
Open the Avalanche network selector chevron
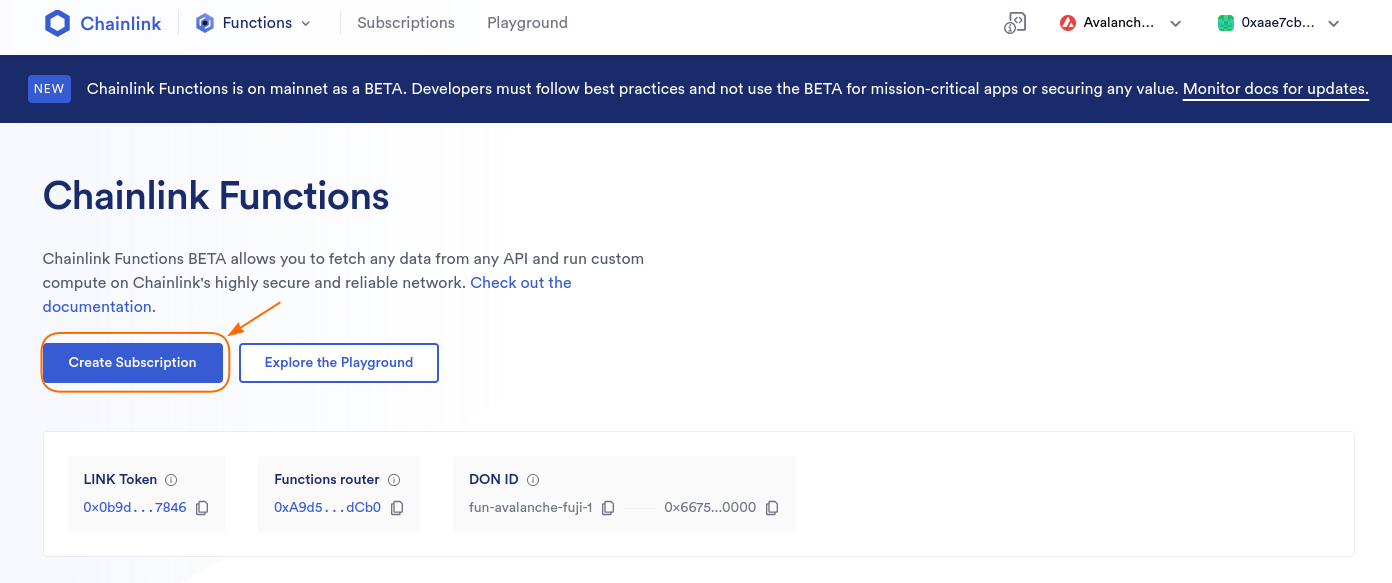pos(1176,24)
